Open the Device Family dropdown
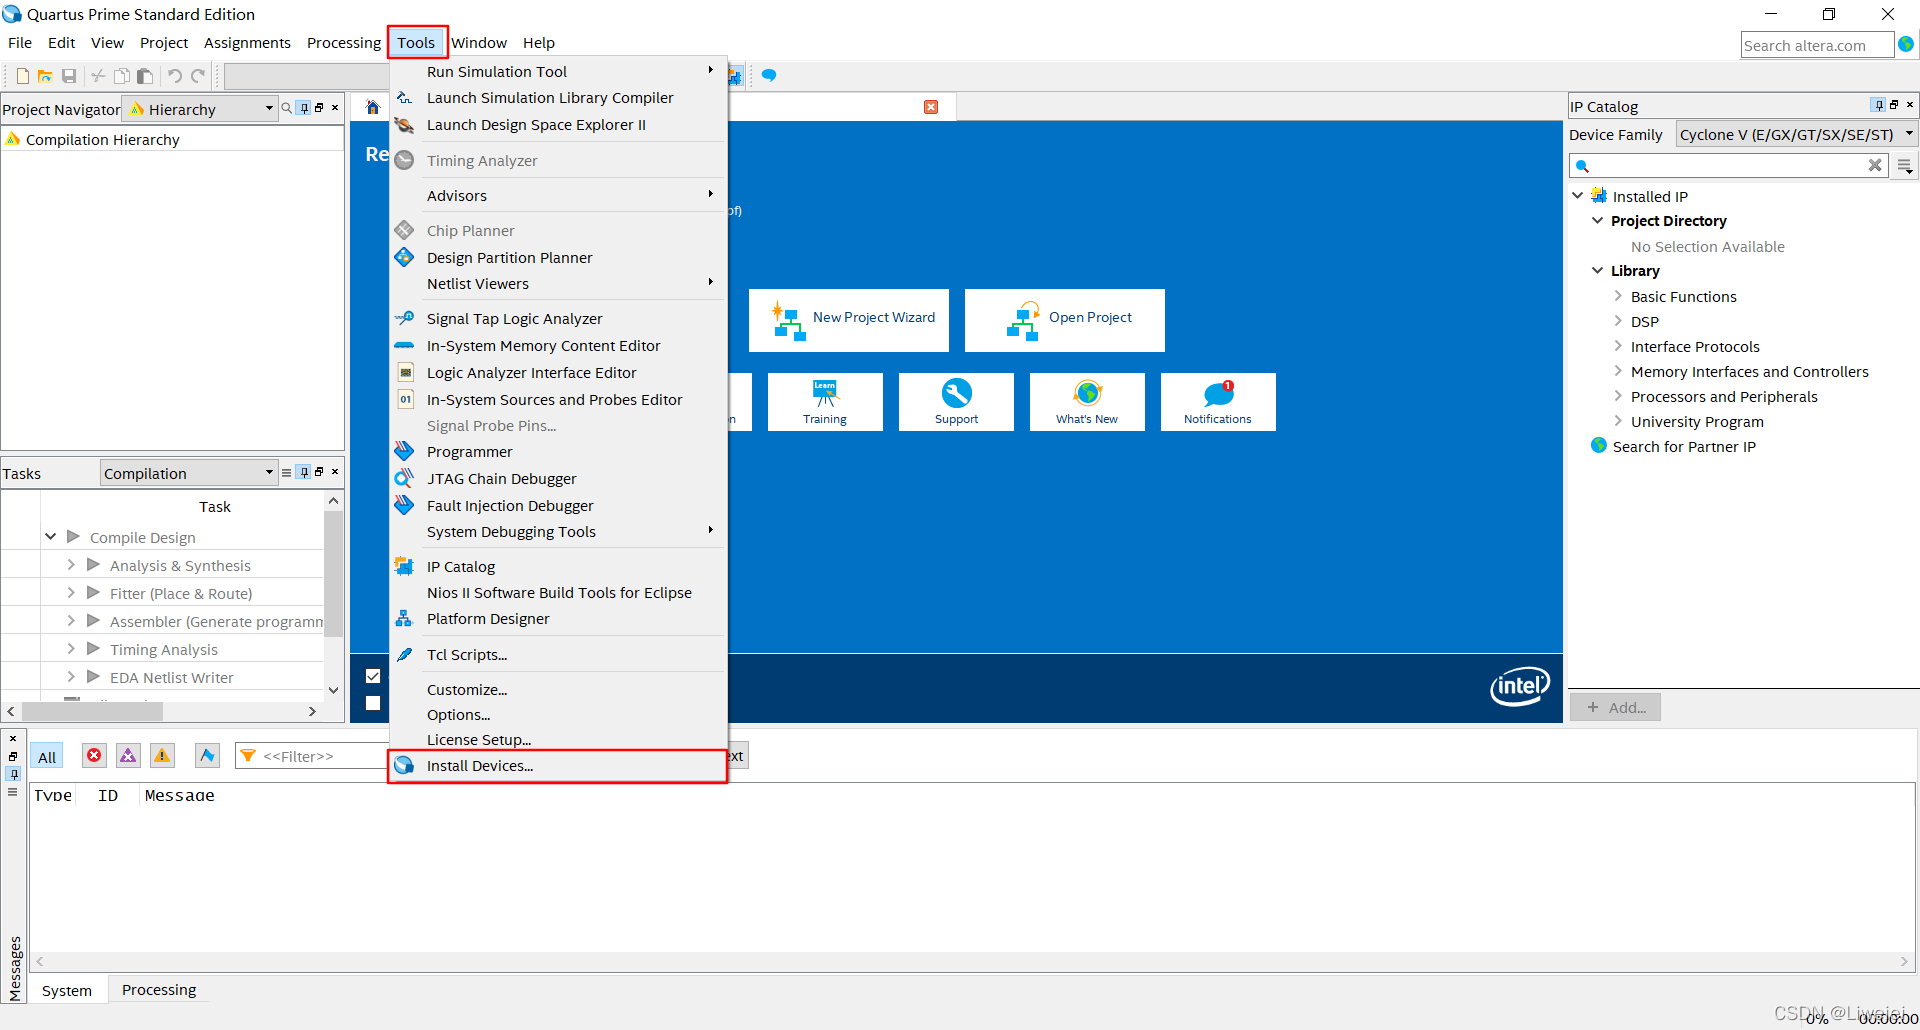The height and width of the screenshot is (1030, 1920). tap(1796, 134)
